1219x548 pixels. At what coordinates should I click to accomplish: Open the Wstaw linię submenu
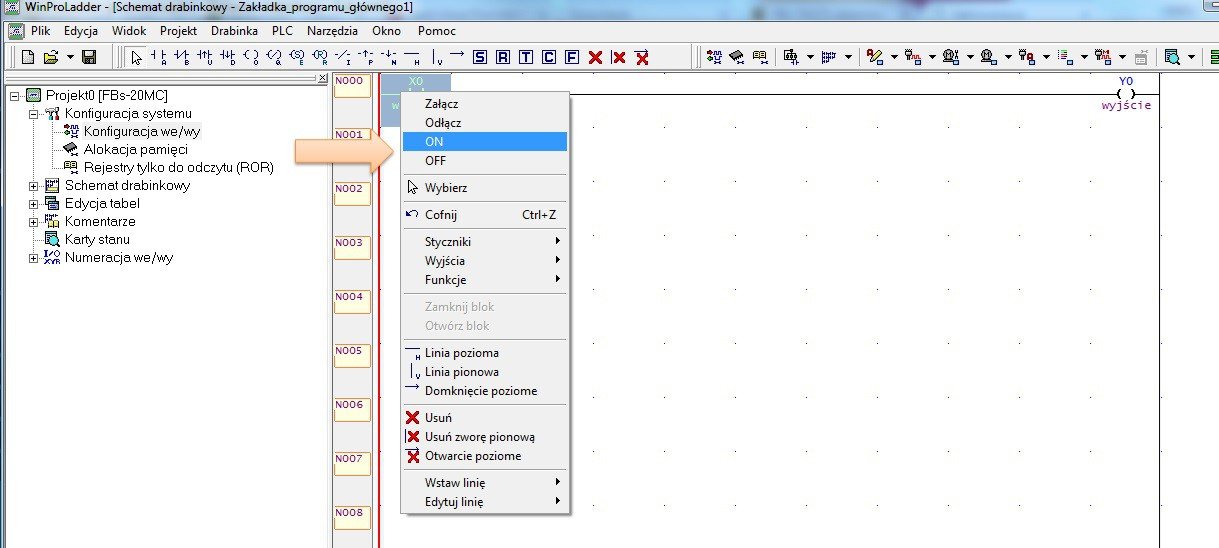484,483
